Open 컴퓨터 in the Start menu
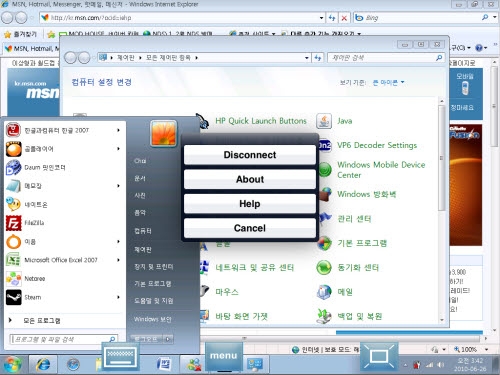 [x=143, y=231]
